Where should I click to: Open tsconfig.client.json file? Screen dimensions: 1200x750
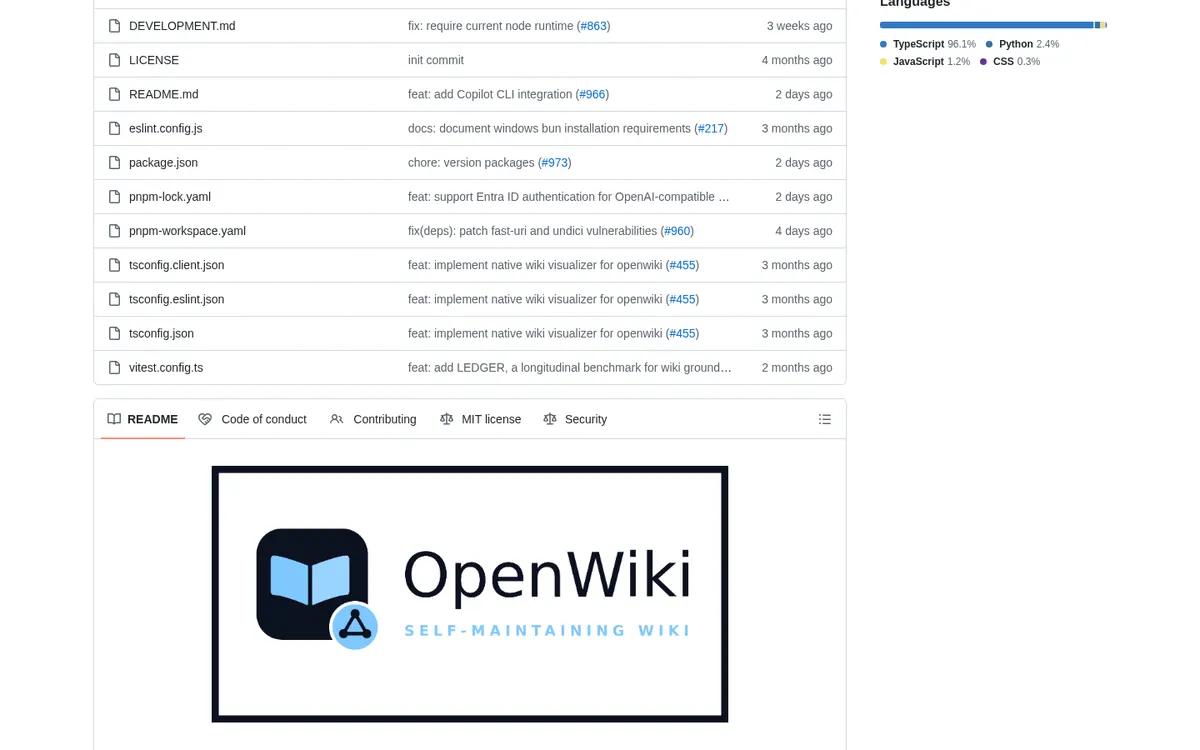tap(177, 265)
